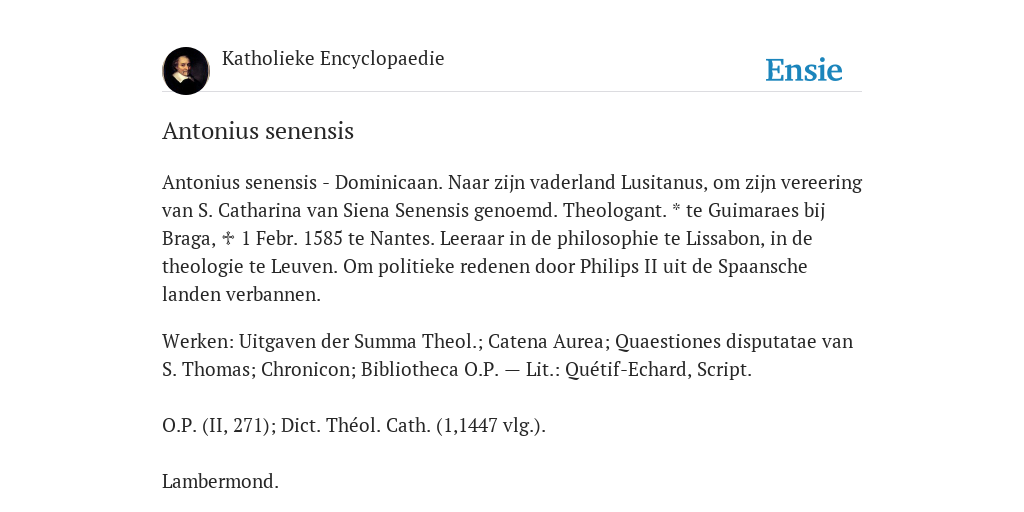Viewport: 1024px width, 512px height.
Task: Click the round portrait avatar image
Action: (186, 71)
